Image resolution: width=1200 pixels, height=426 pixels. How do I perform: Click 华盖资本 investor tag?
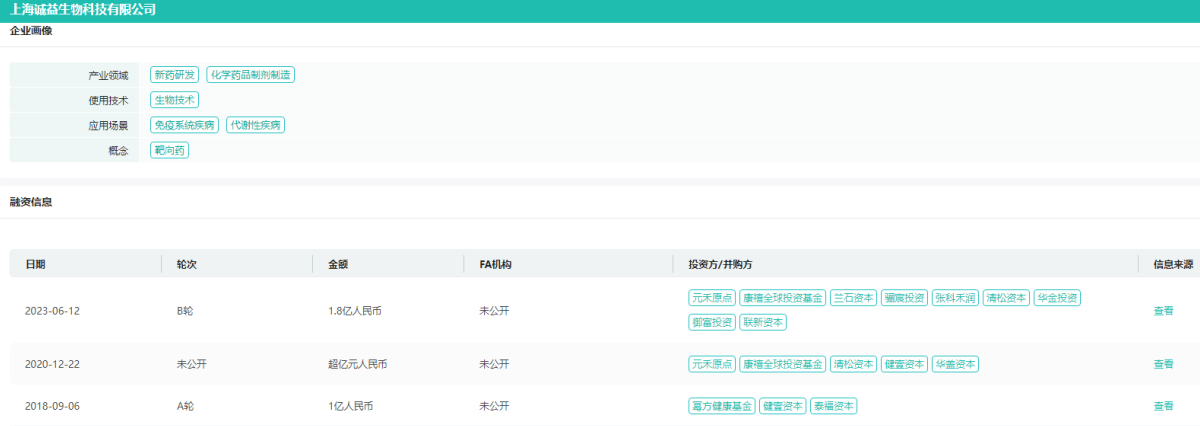[955, 364]
